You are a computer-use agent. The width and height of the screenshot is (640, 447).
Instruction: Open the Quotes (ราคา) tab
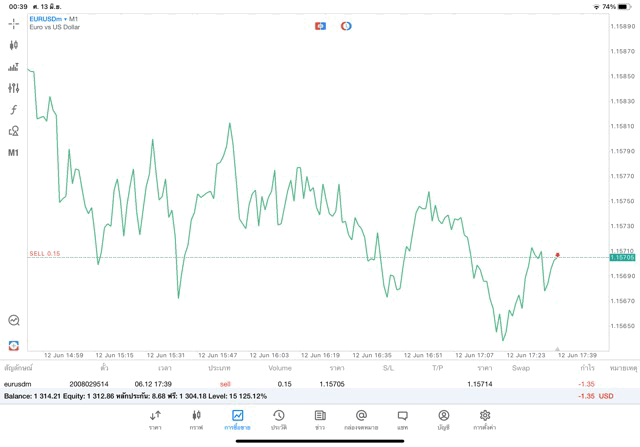[155, 419]
